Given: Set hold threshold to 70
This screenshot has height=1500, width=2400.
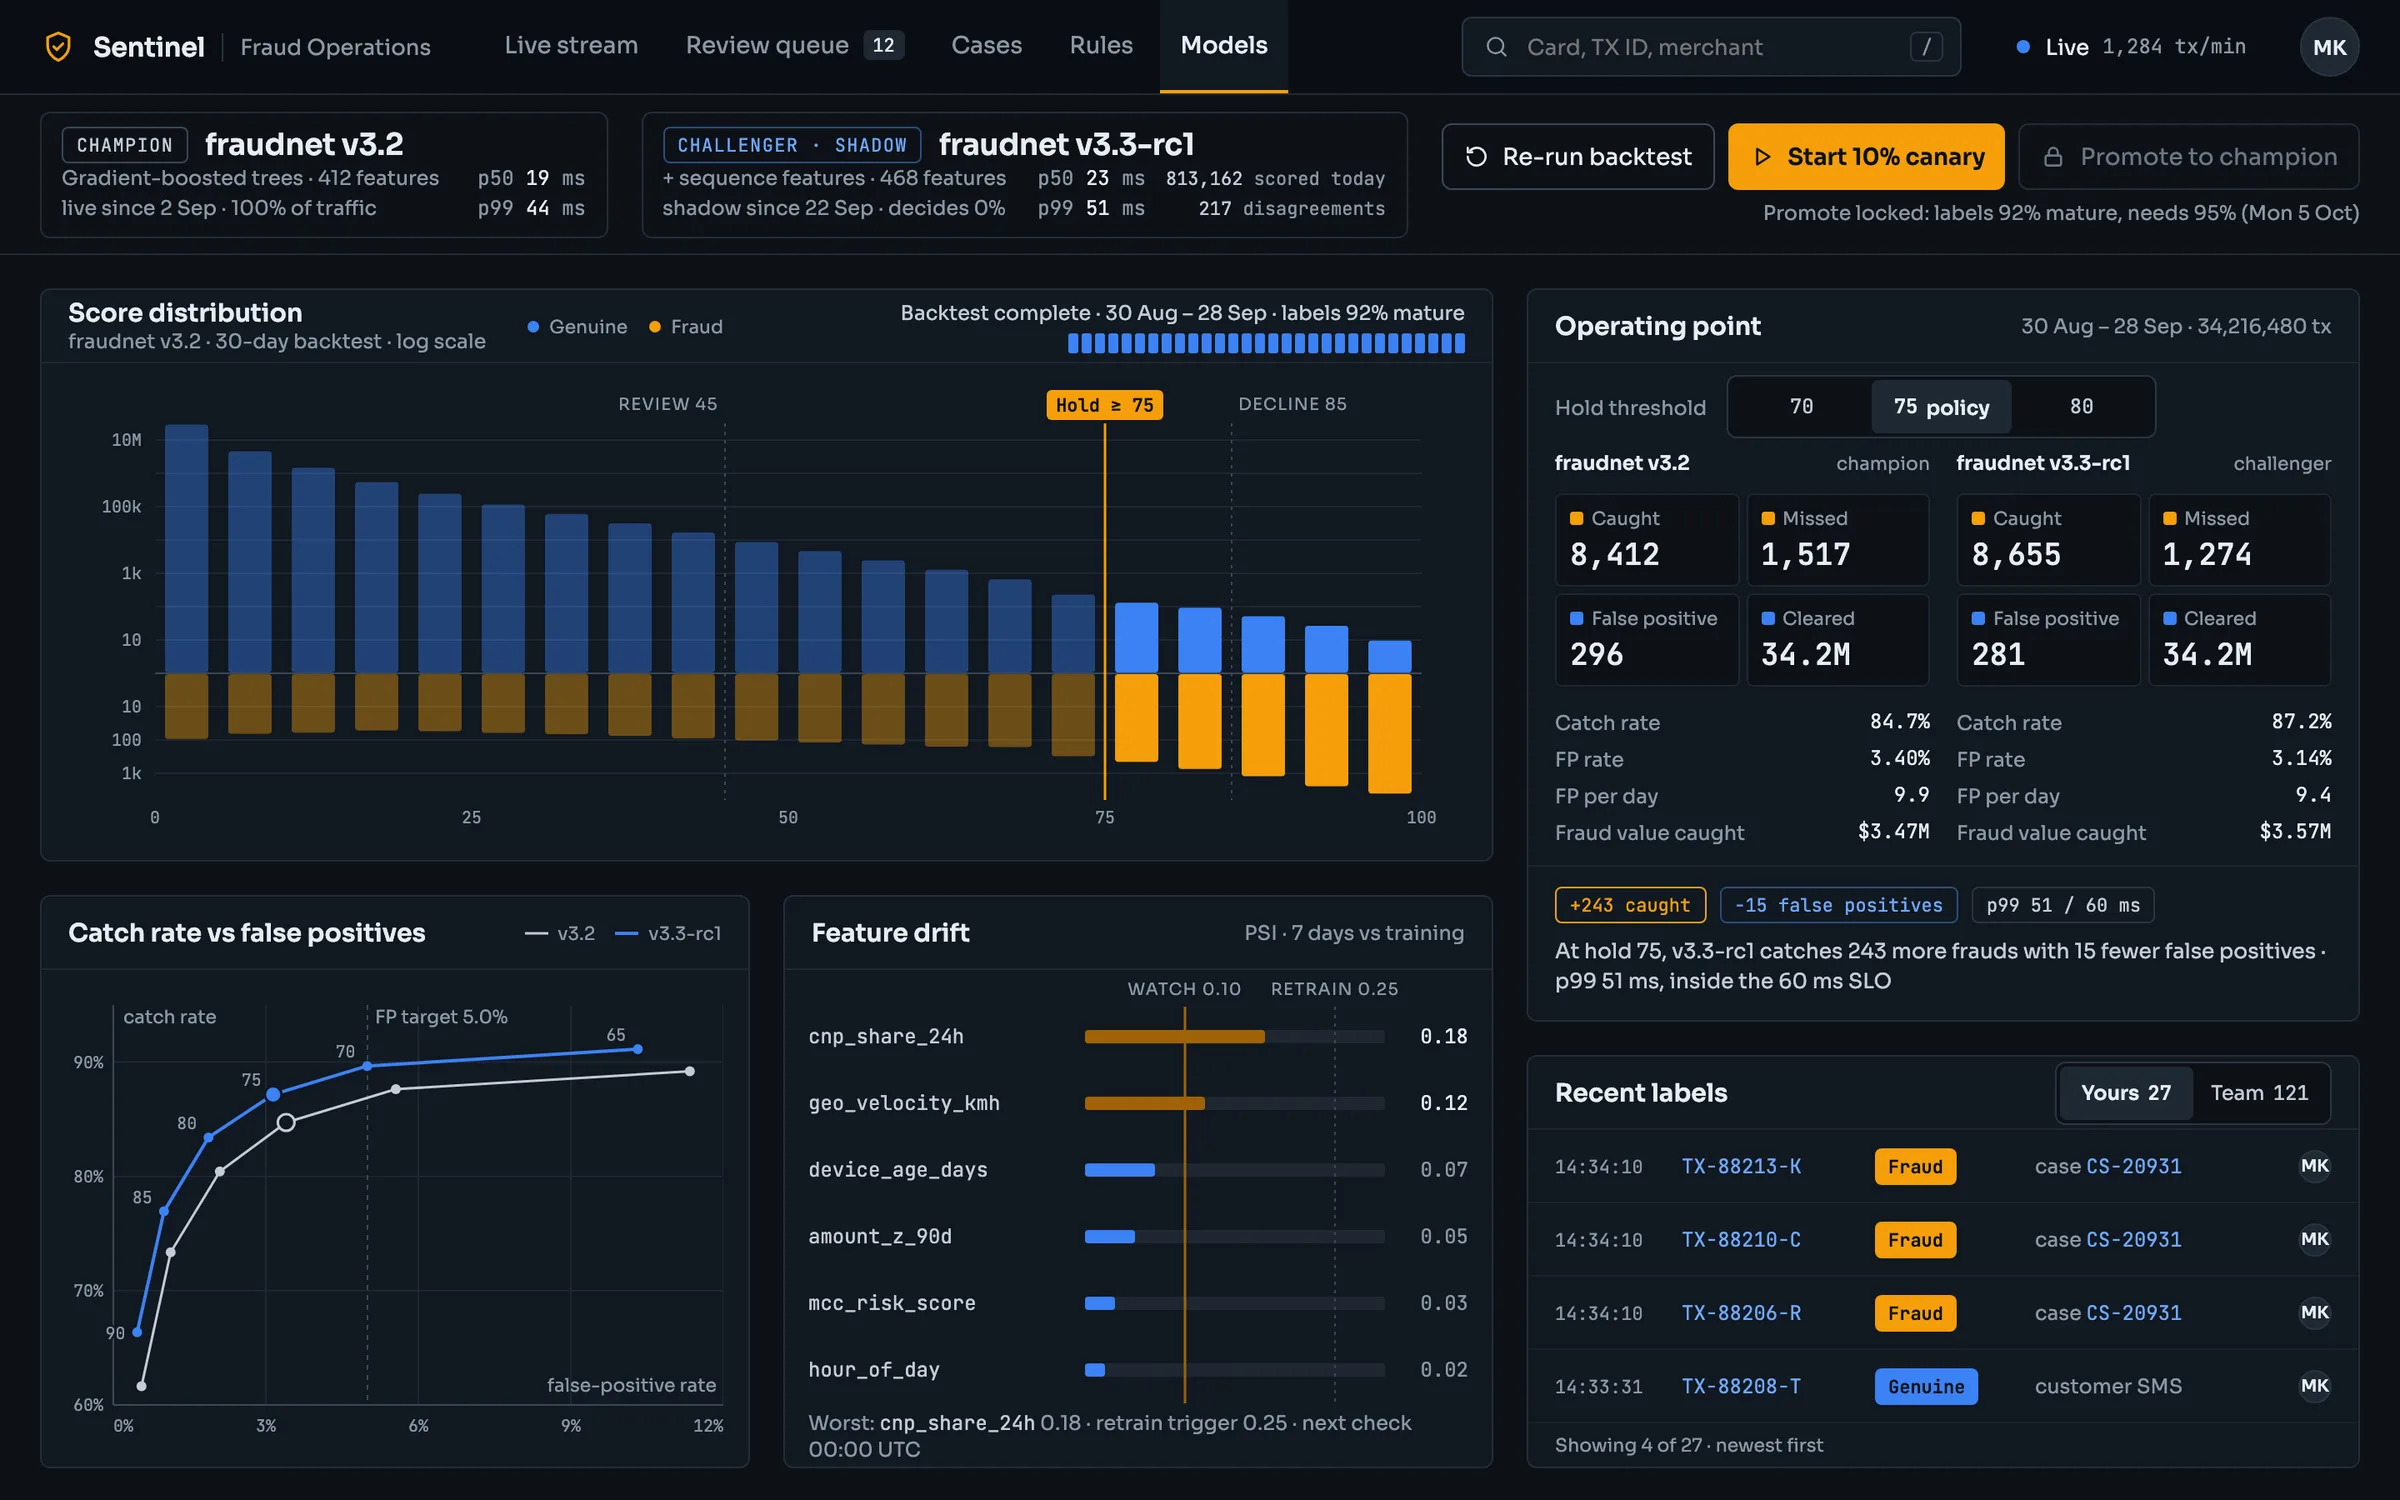Looking at the screenshot, I should [1801, 407].
